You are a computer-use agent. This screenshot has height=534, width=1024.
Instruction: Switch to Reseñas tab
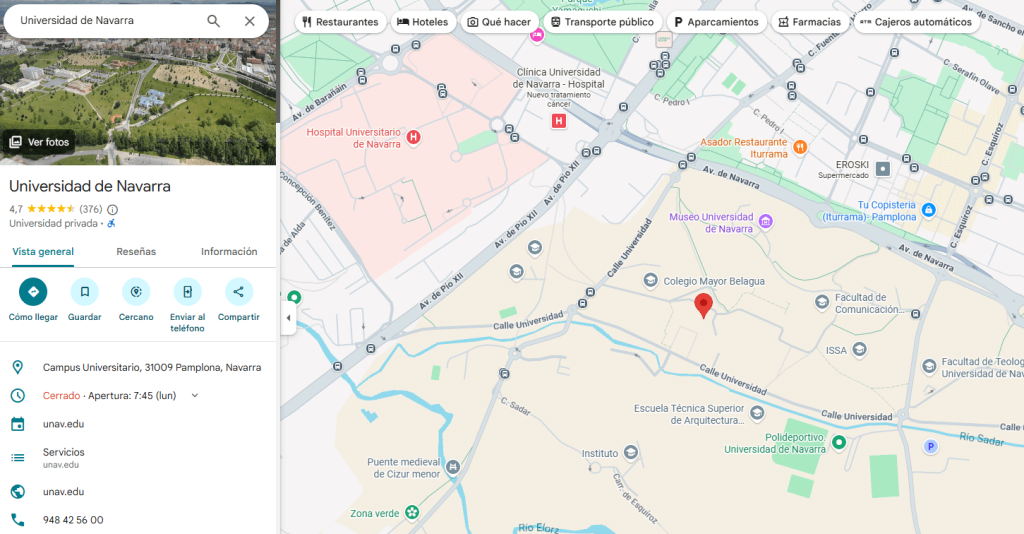click(x=136, y=252)
